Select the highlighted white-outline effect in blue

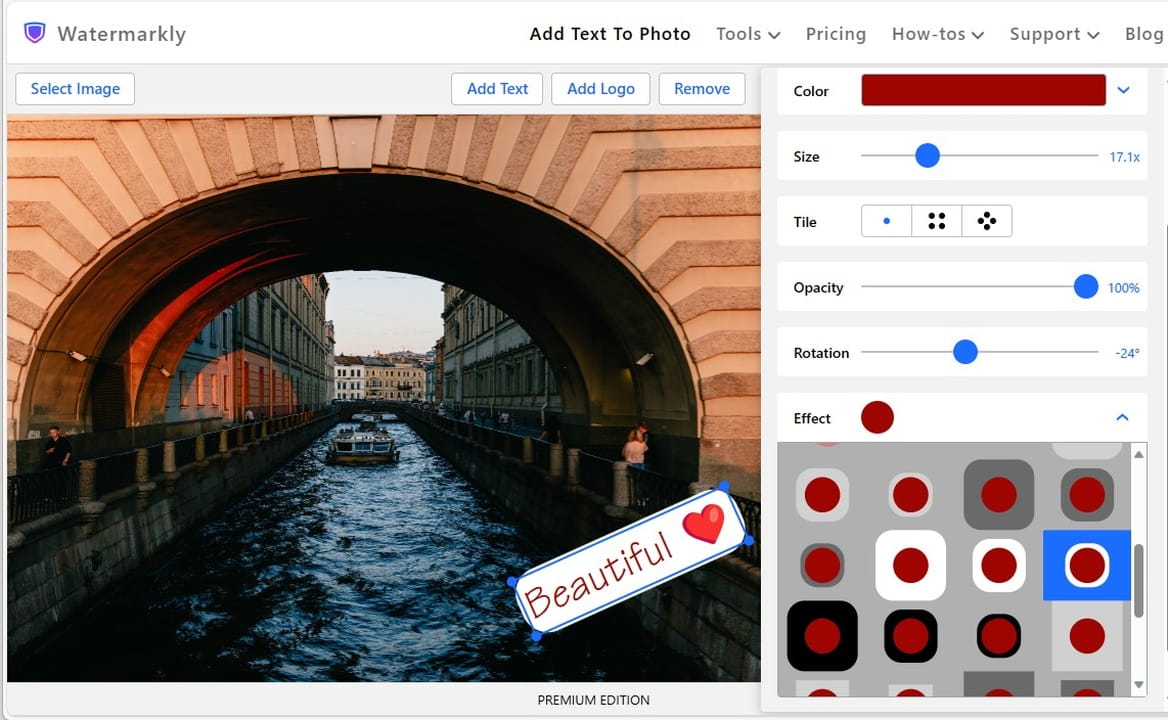coord(1086,565)
